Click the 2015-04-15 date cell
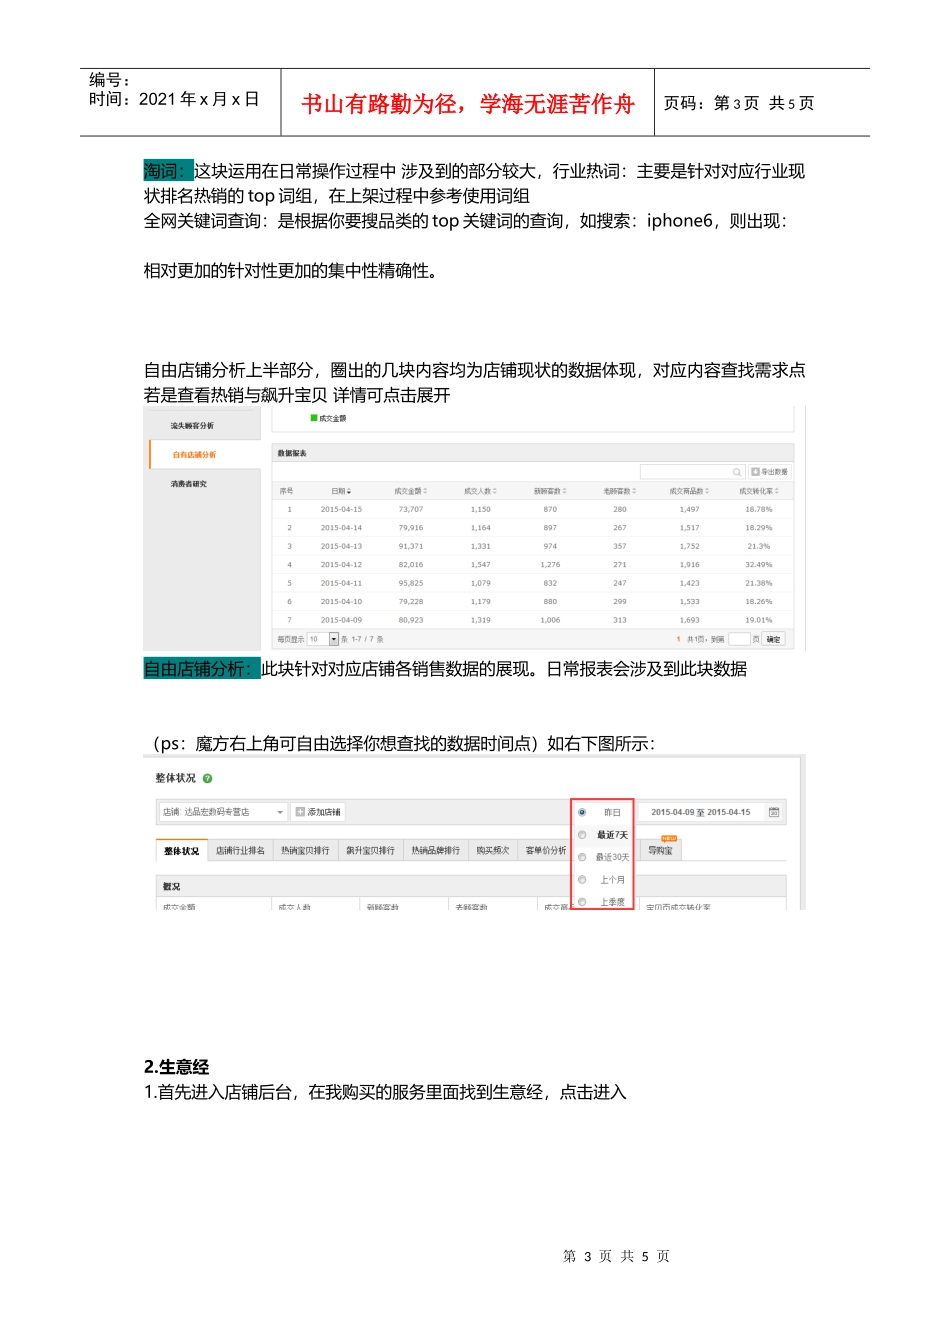Screen dimensions: 950x1344 point(341,509)
